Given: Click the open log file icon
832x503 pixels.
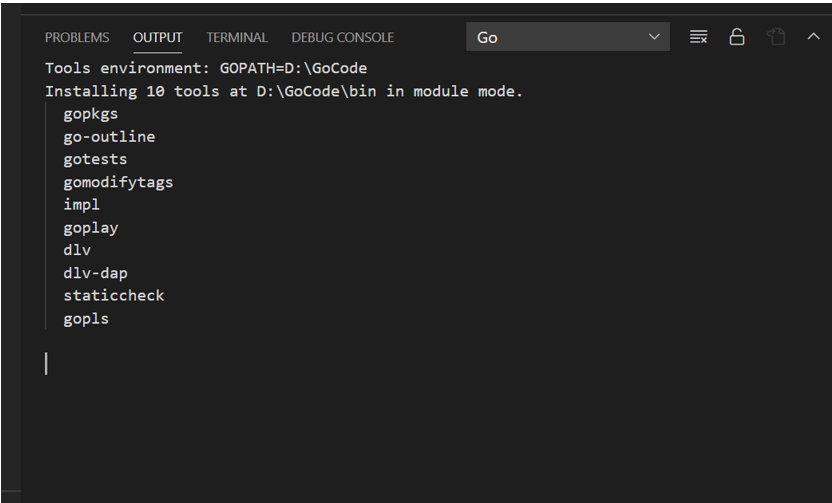Looking at the screenshot, I should coord(775,38).
